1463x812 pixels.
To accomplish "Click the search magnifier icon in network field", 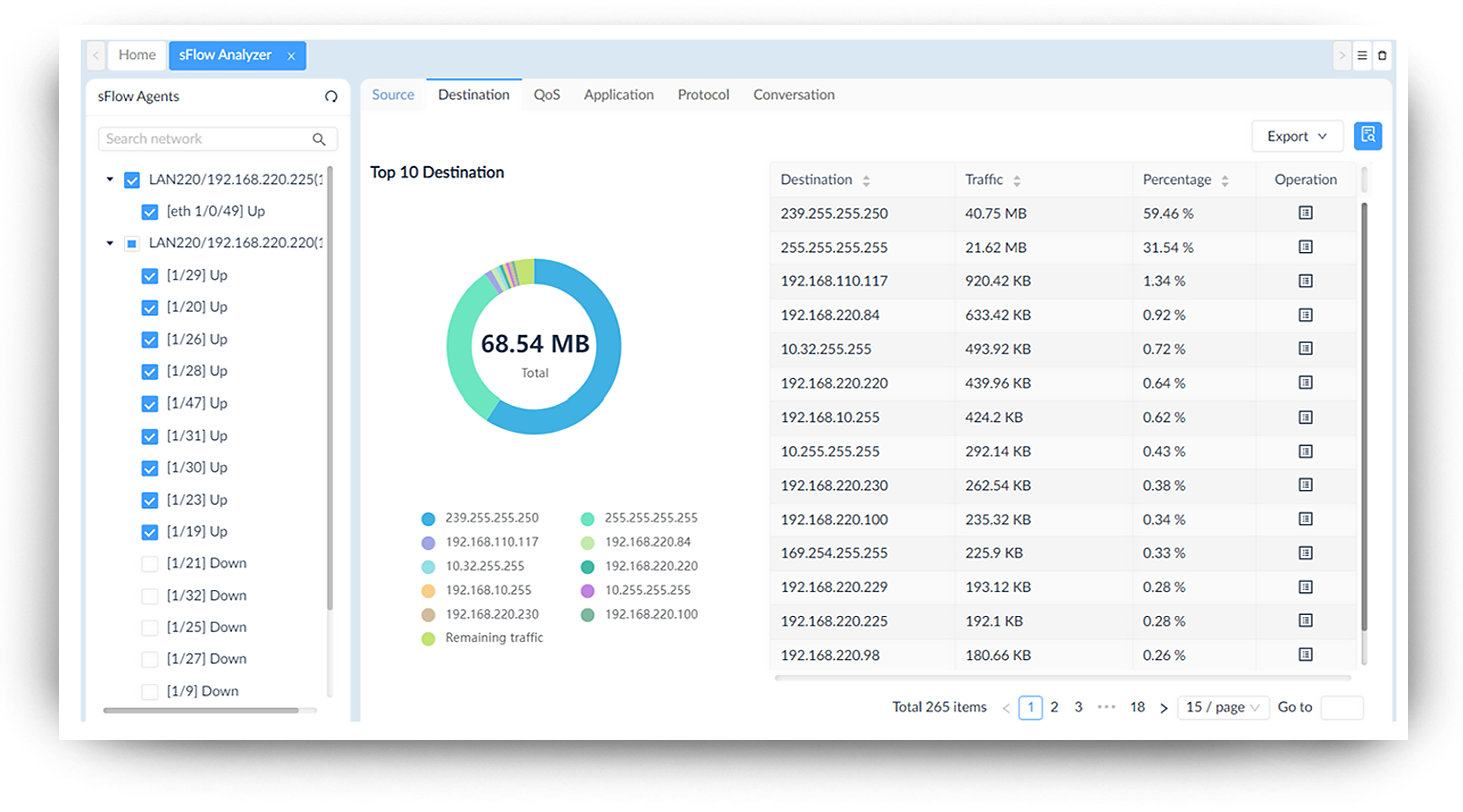I will (x=319, y=139).
